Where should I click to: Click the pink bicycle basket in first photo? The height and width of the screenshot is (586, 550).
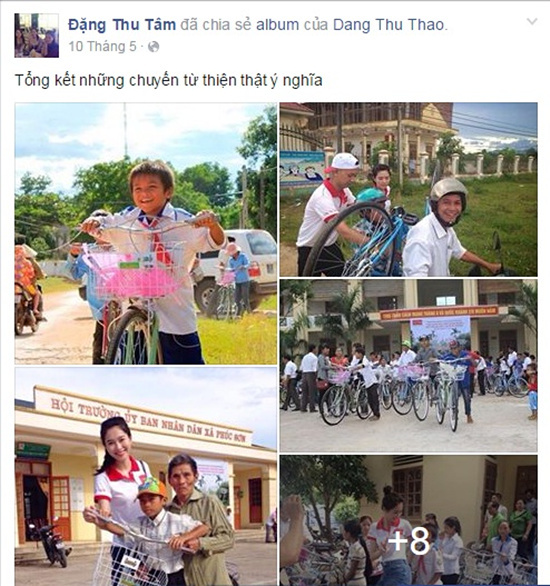(x=136, y=271)
